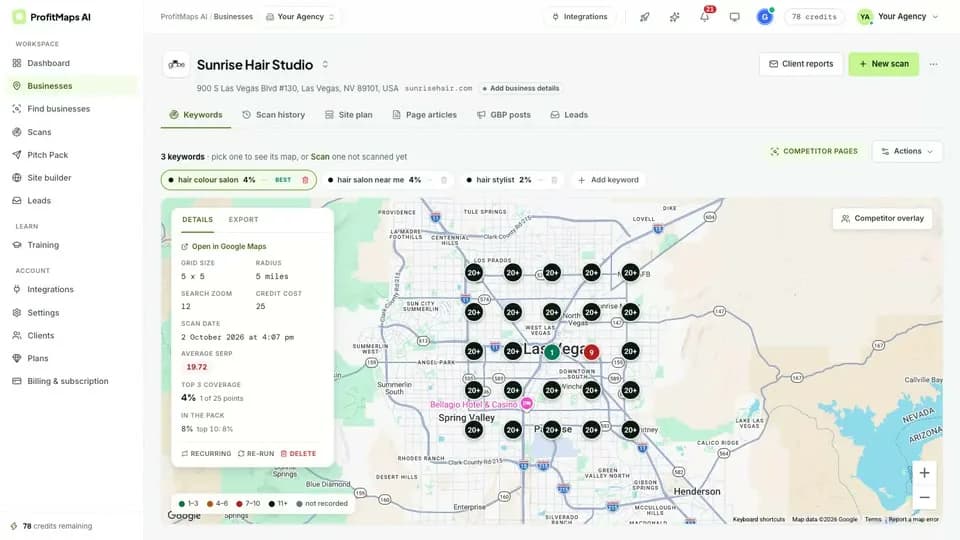Open notifications bell

(705, 17)
